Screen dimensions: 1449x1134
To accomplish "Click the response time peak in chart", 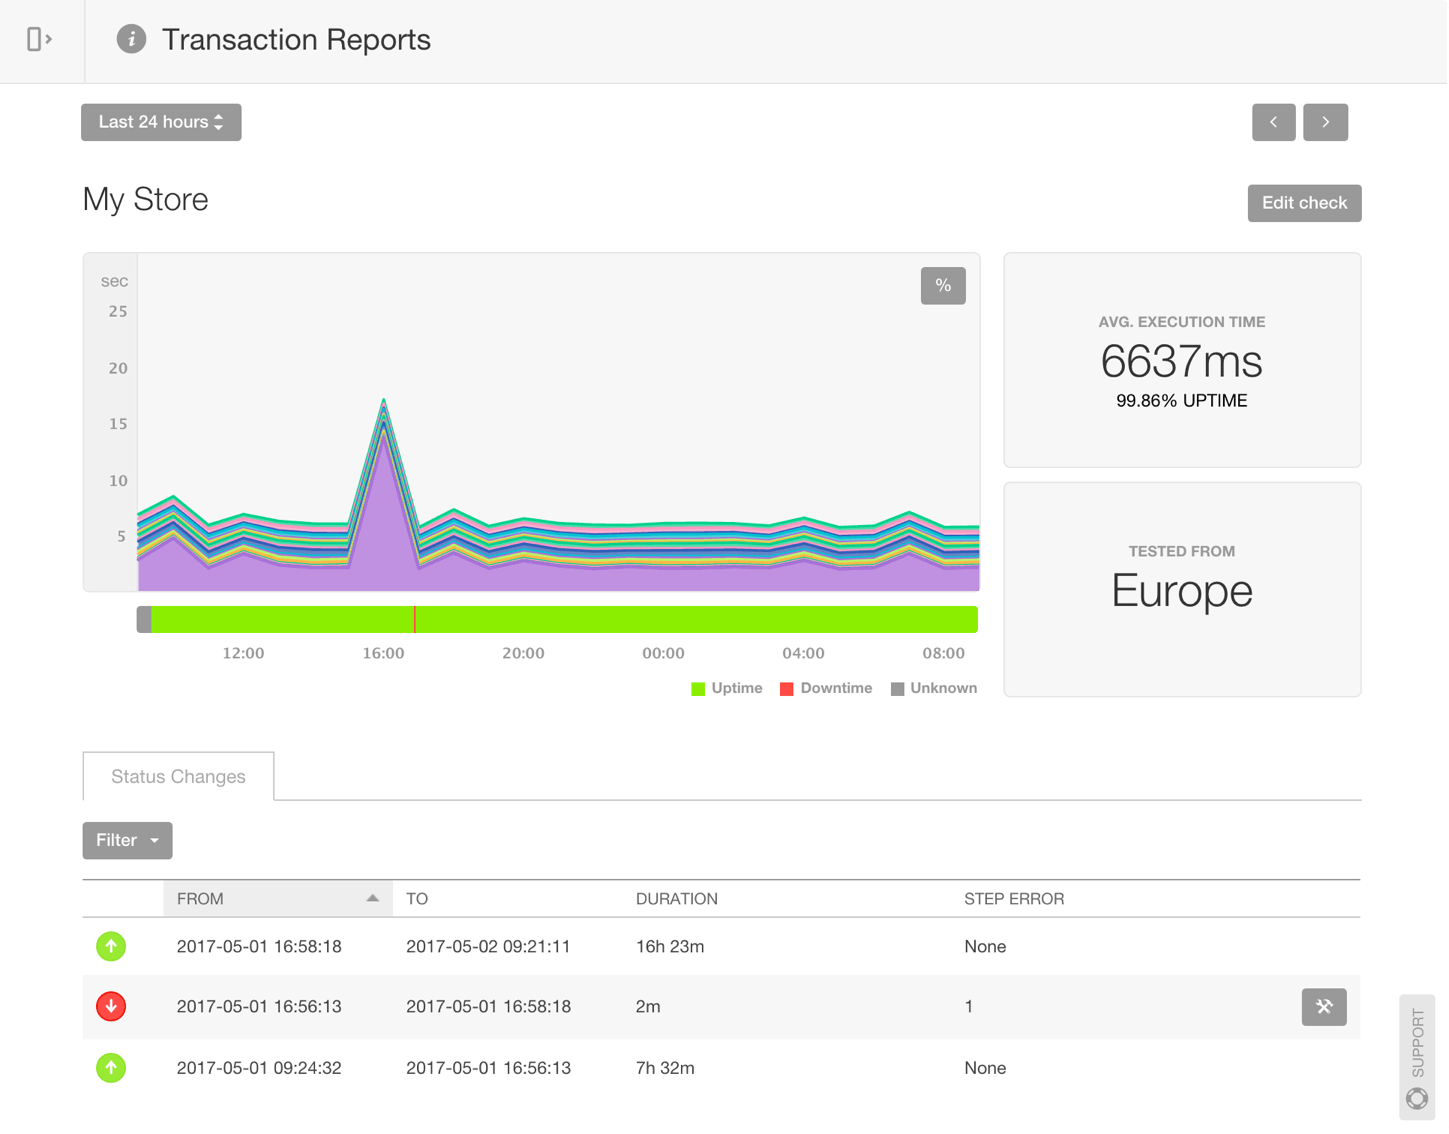I will [384, 402].
